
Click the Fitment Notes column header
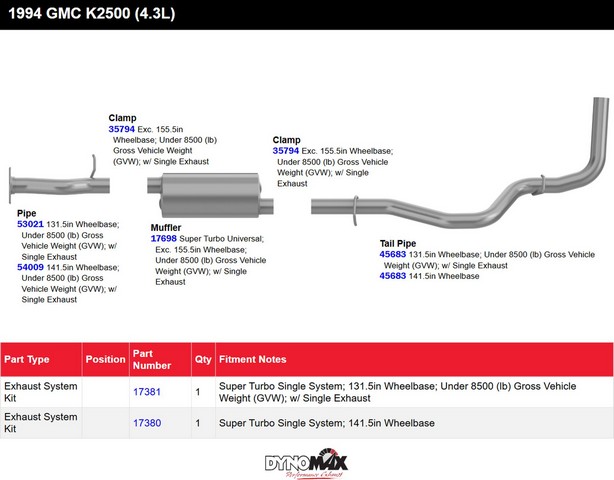(x=252, y=359)
